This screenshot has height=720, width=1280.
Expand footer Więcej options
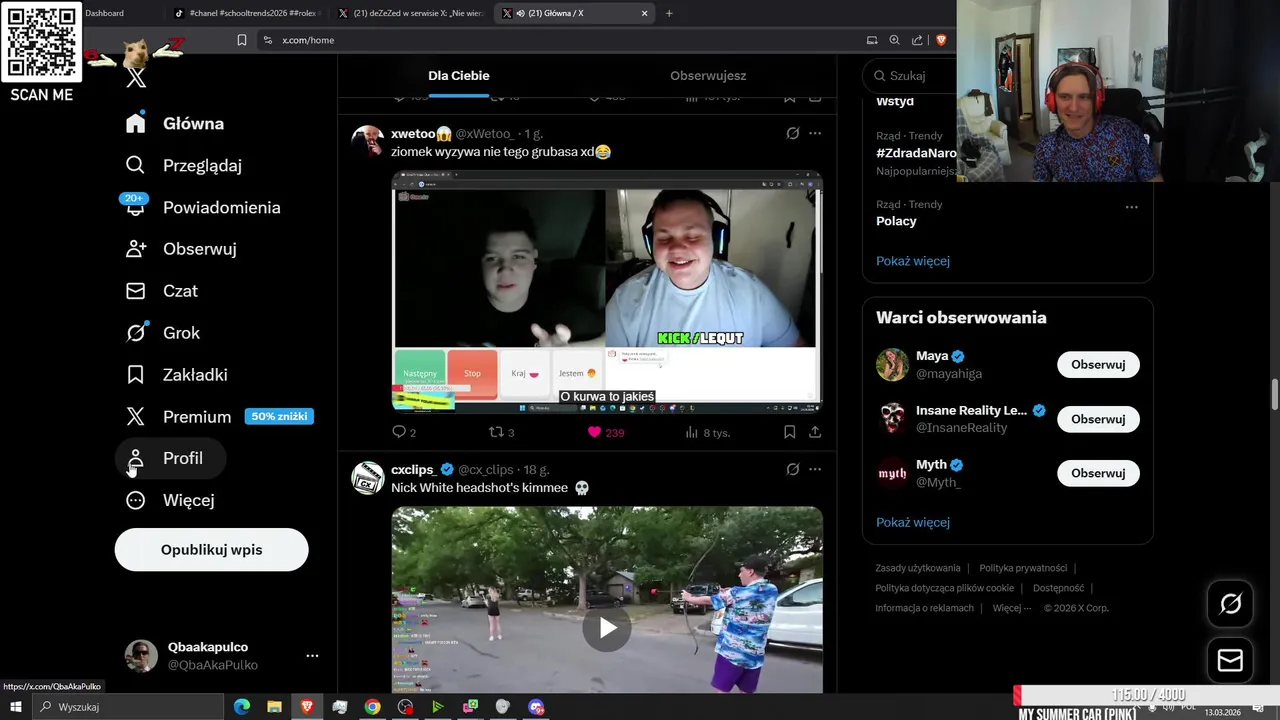point(1013,608)
